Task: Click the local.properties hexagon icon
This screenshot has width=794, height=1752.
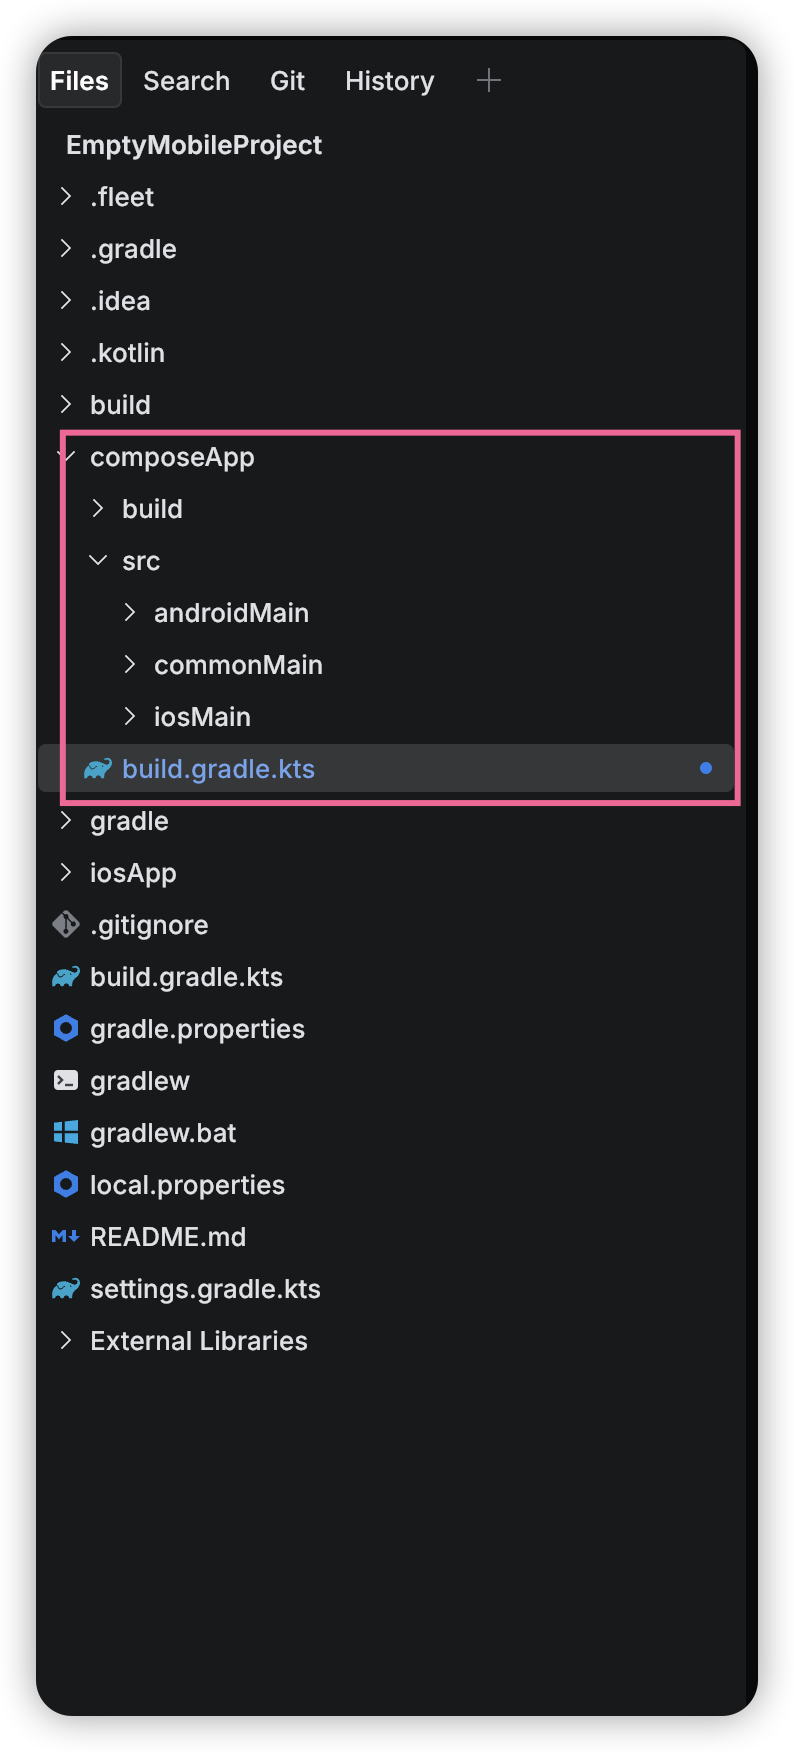Action: (x=66, y=1185)
